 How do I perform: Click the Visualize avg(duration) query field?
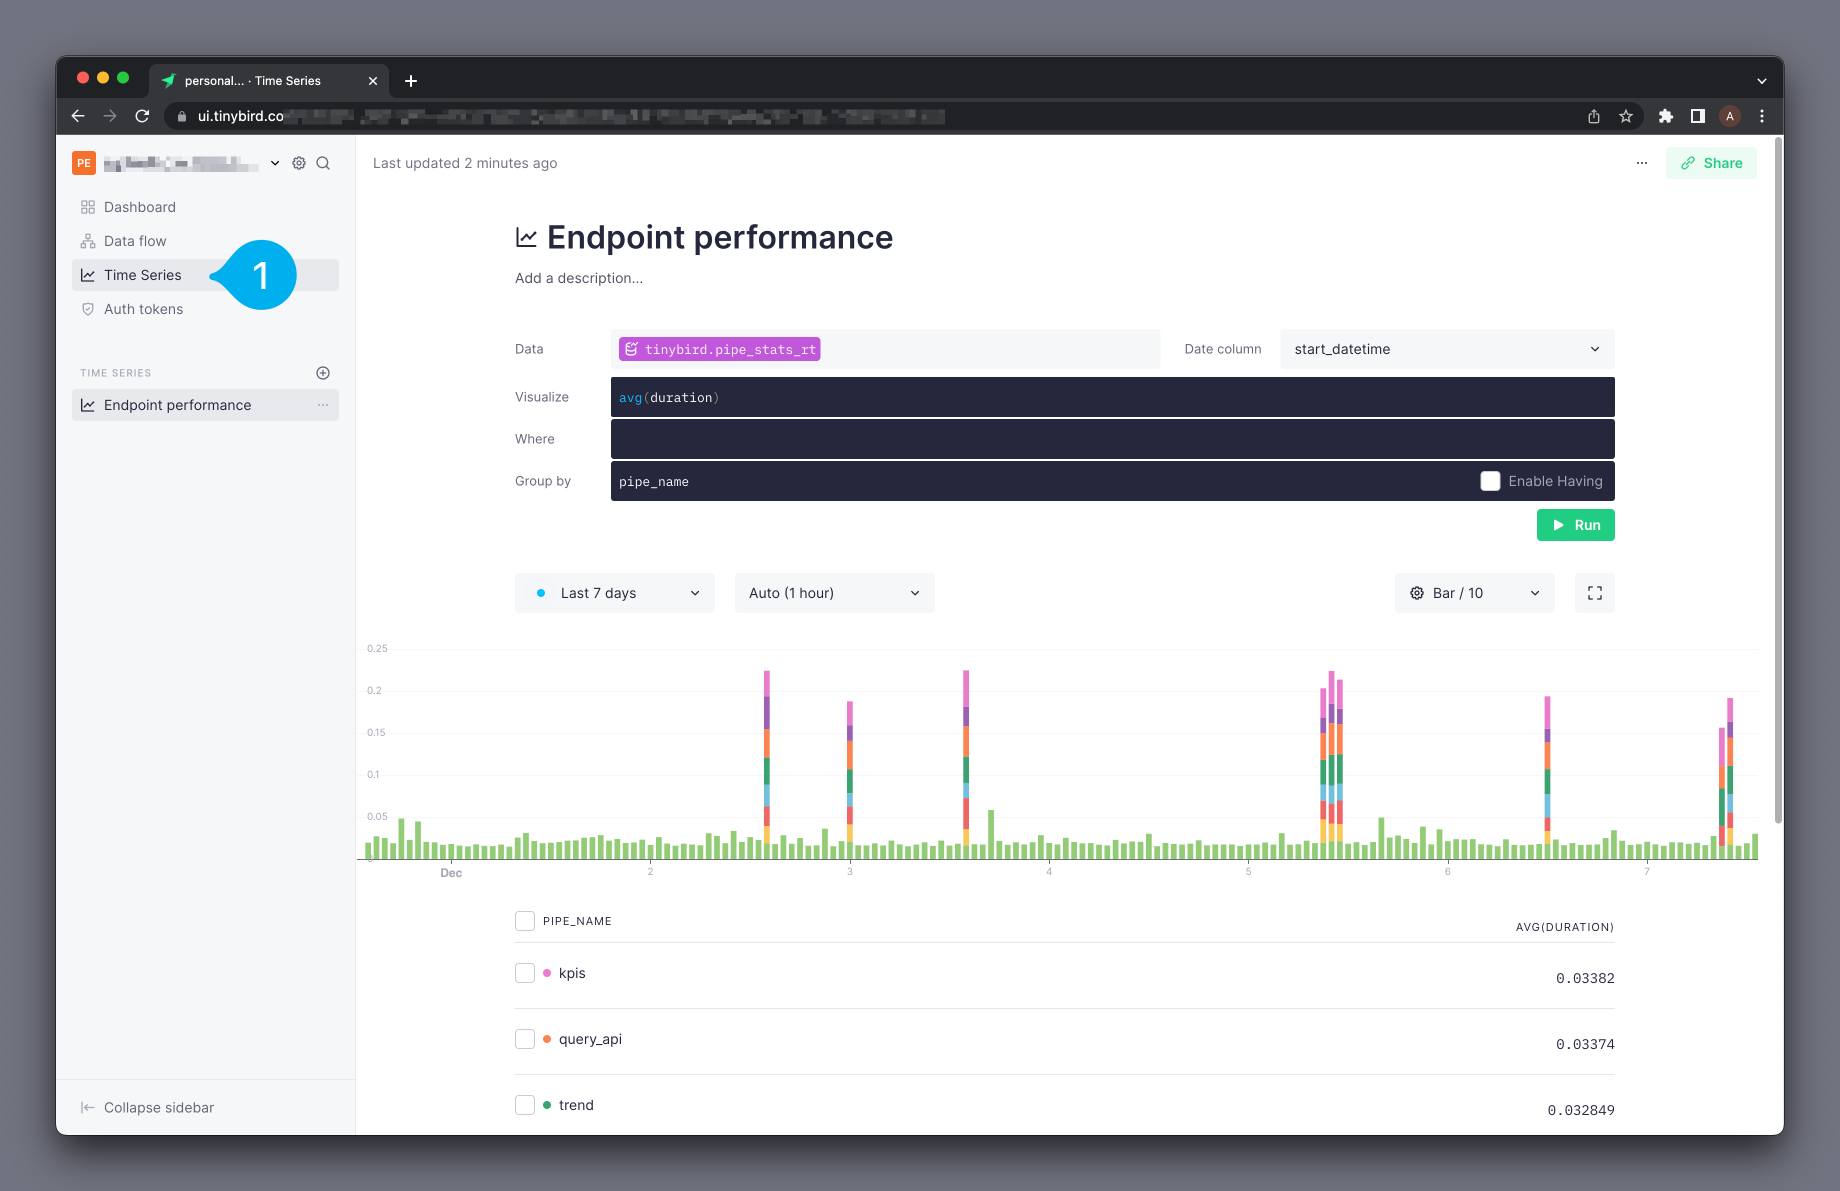click(x=1113, y=397)
